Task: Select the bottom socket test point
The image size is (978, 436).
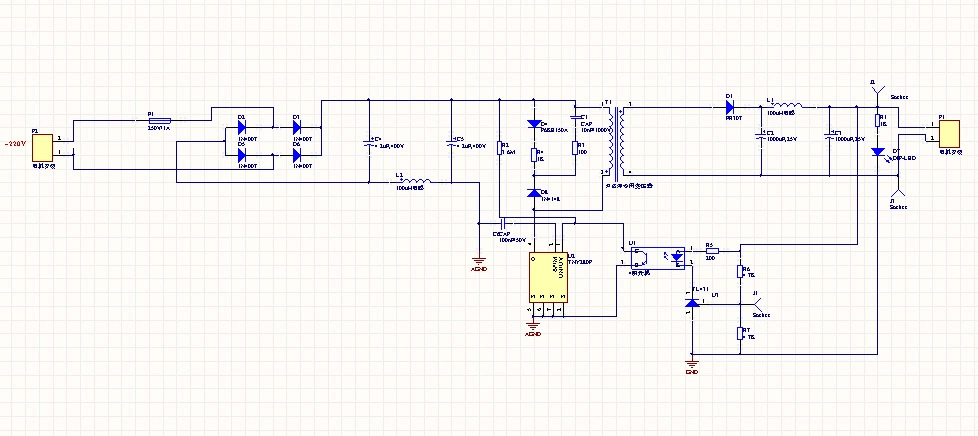Action: tap(897, 192)
